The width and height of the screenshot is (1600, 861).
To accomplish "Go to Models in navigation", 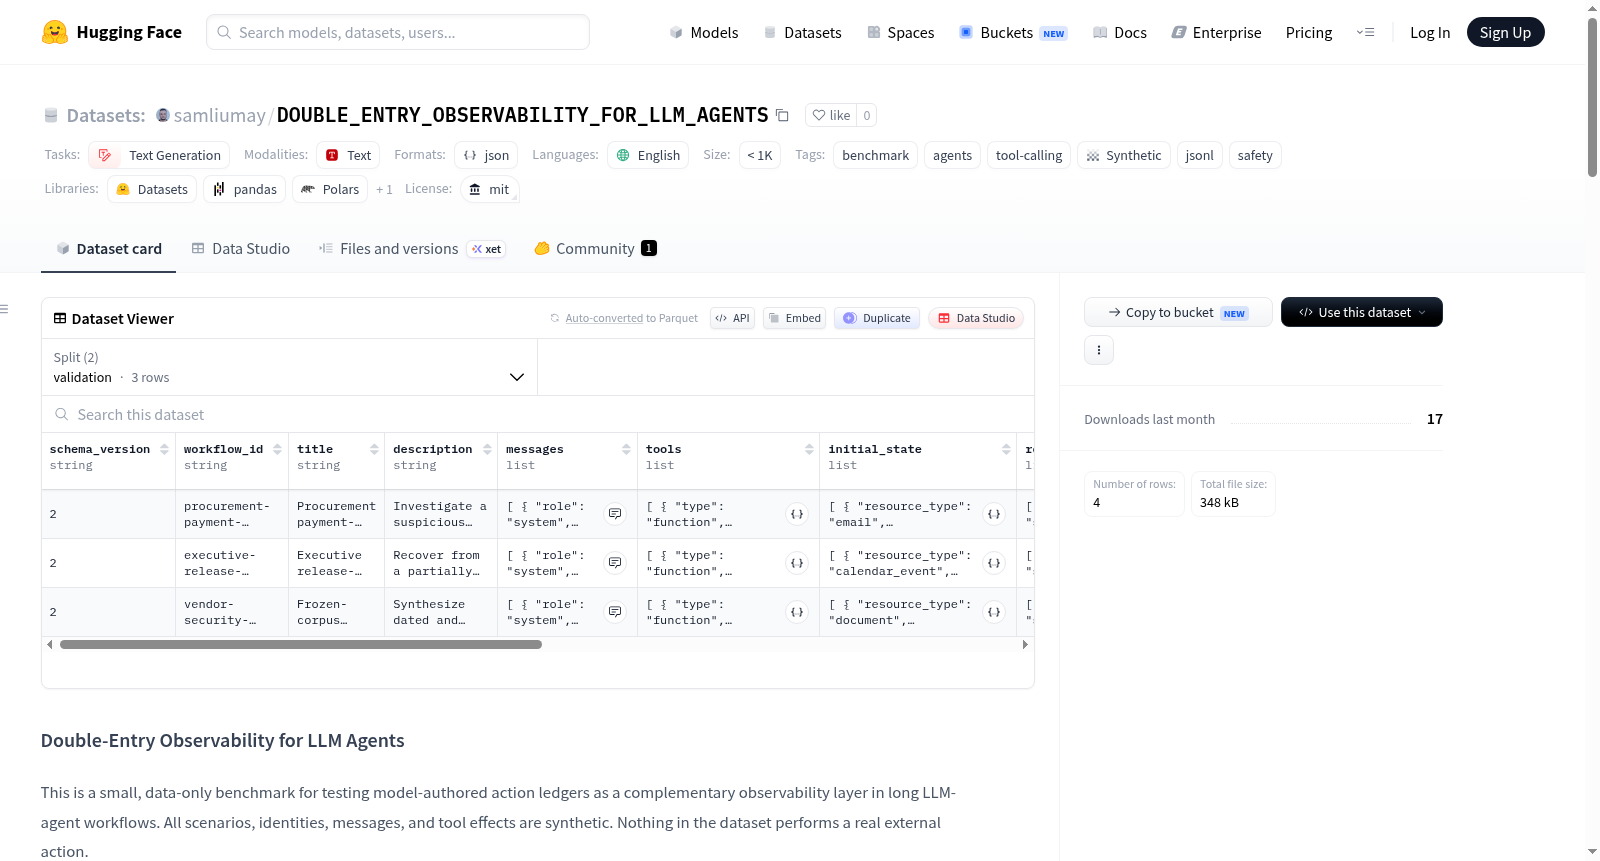I will [703, 32].
